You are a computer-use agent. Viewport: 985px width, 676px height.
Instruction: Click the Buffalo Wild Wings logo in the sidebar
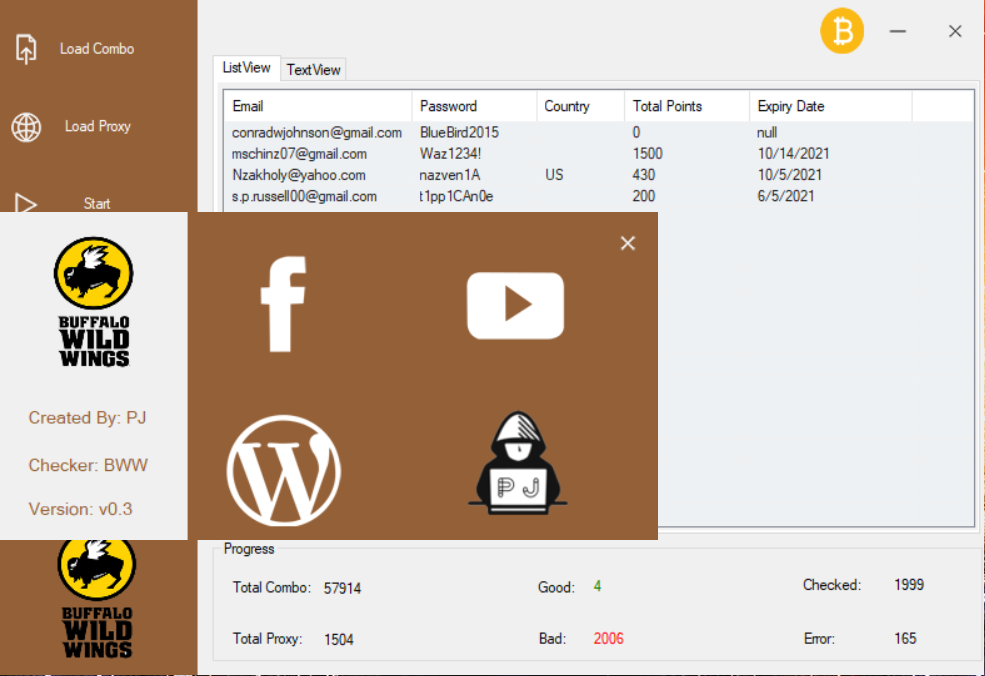[97, 599]
